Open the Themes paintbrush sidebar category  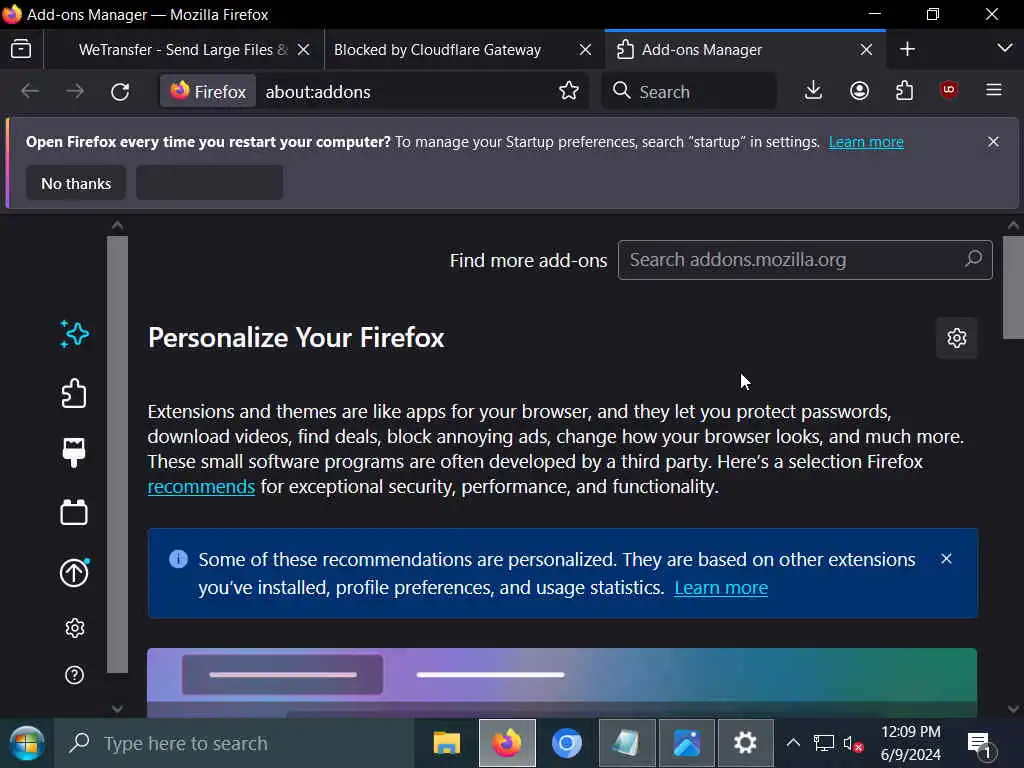pos(74,453)
